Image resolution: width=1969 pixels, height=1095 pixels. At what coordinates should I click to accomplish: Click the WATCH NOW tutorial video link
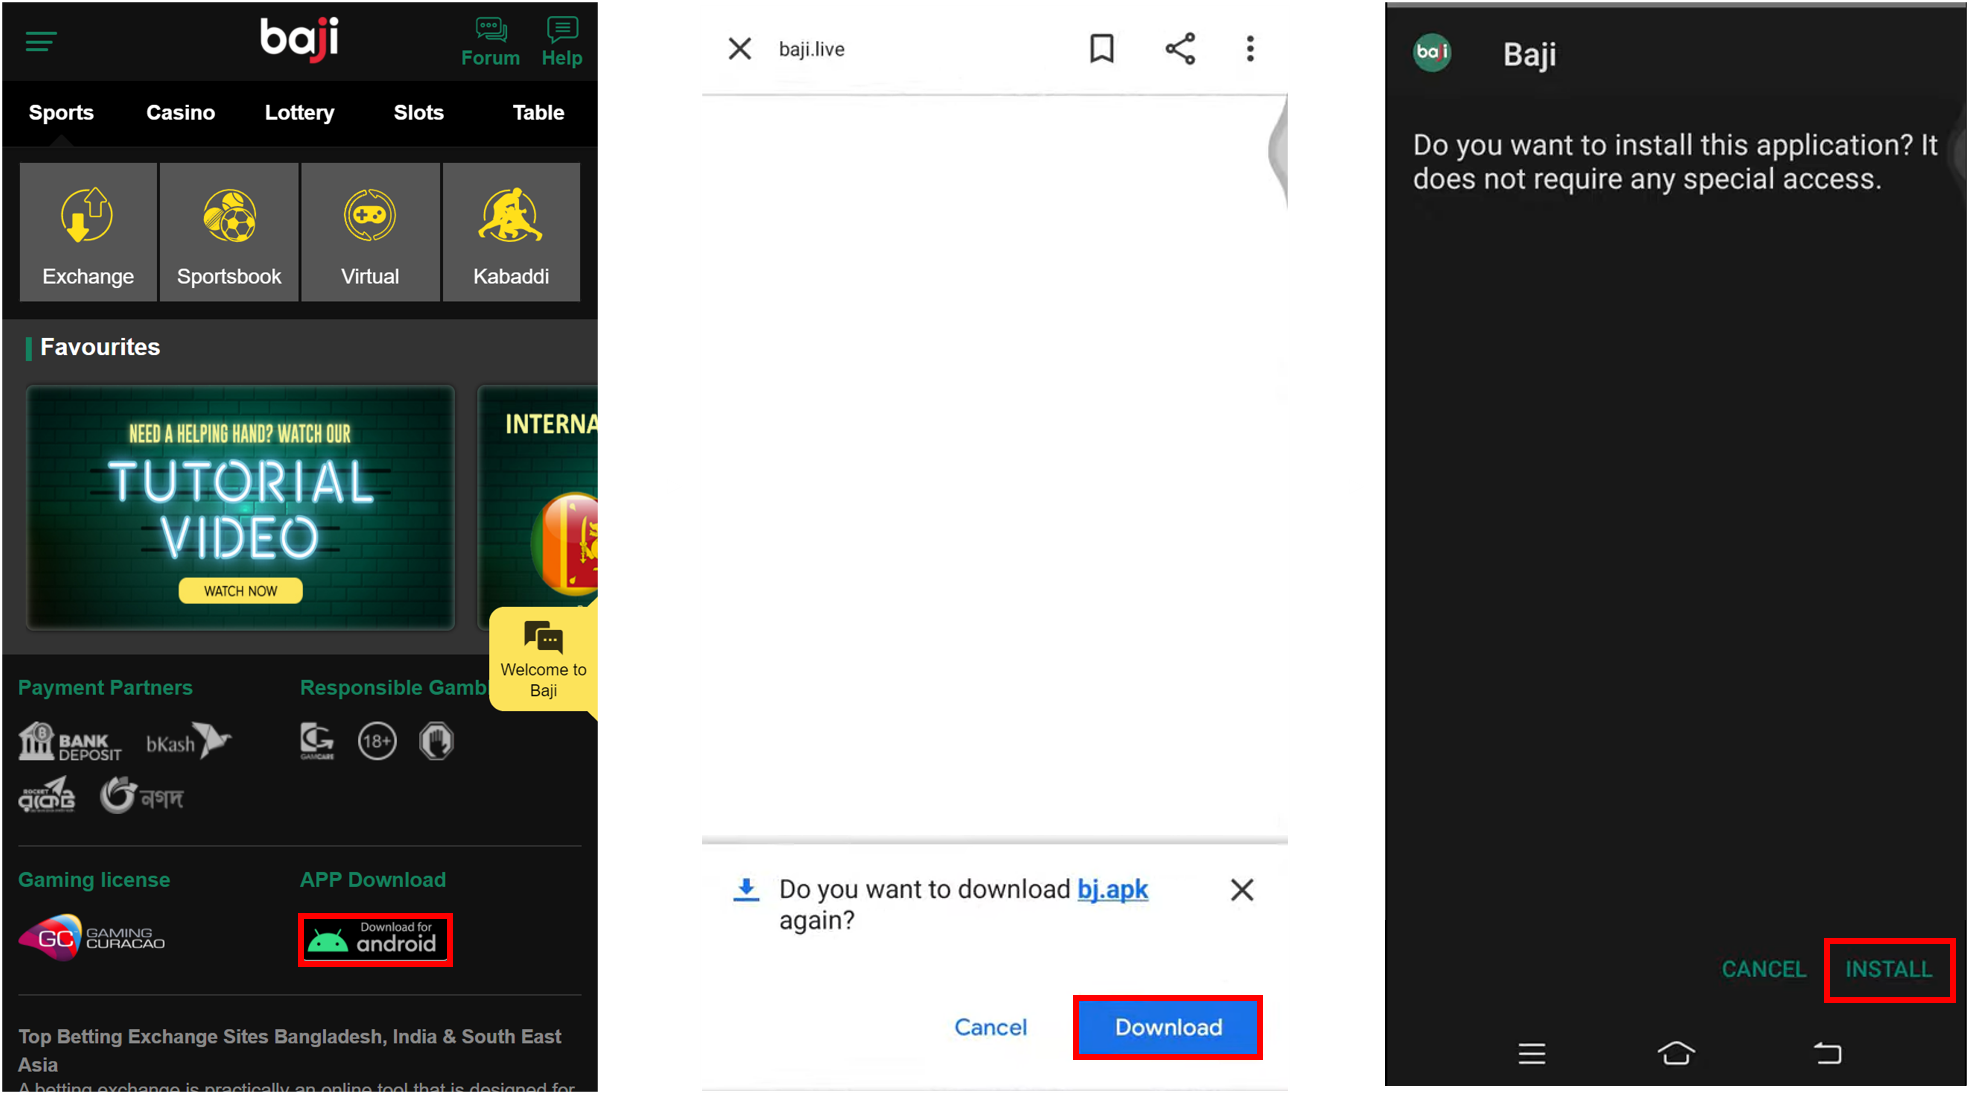(x=241, y=589)
